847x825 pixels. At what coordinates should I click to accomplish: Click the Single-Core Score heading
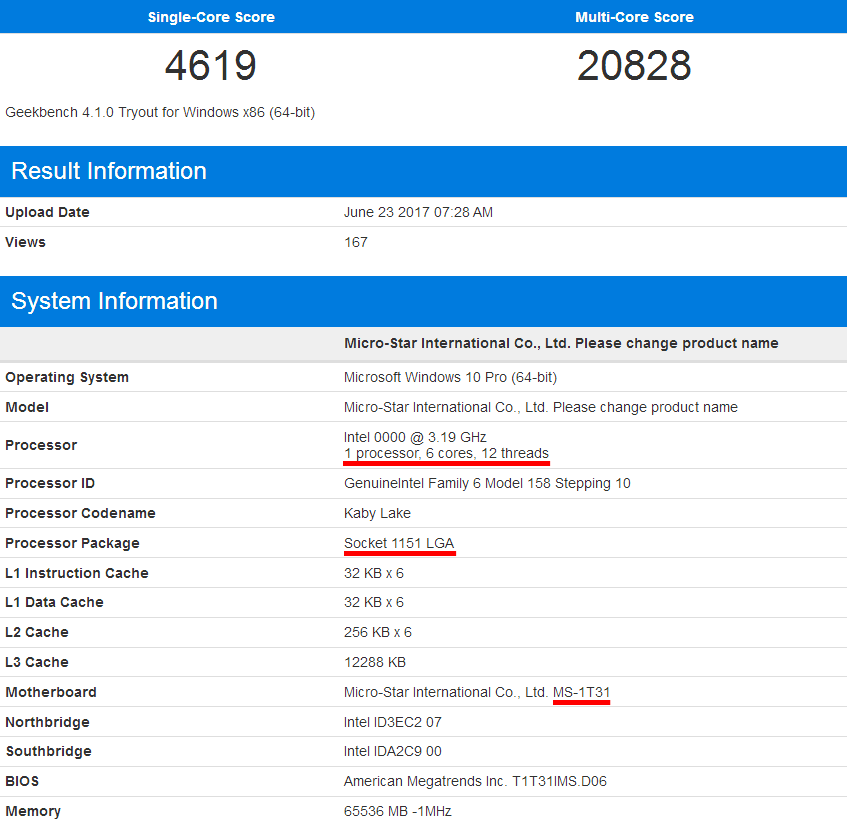click(211, 17)
